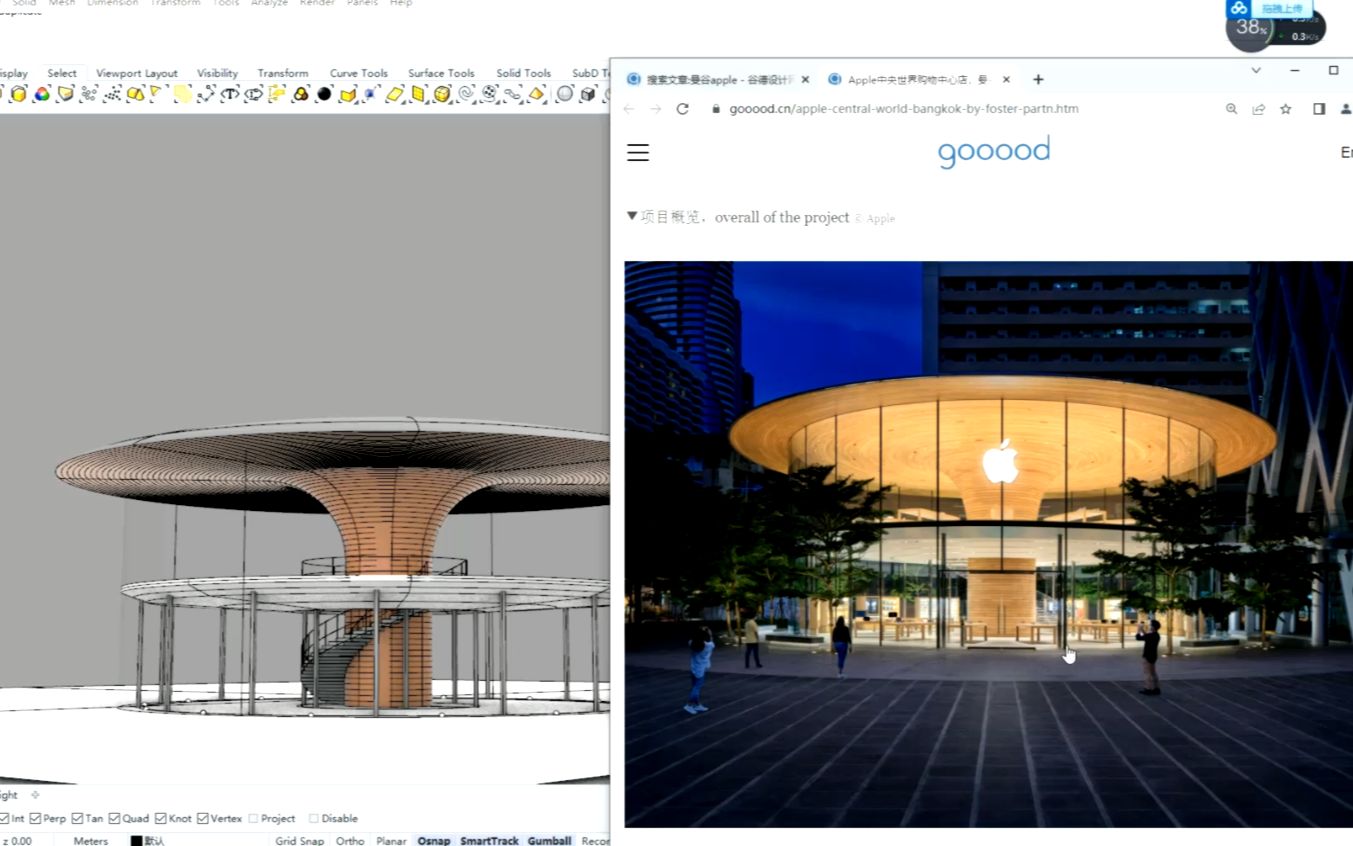
Task: Click the open yellow box polysurface select icon
Action: click(x=347, y=94)
